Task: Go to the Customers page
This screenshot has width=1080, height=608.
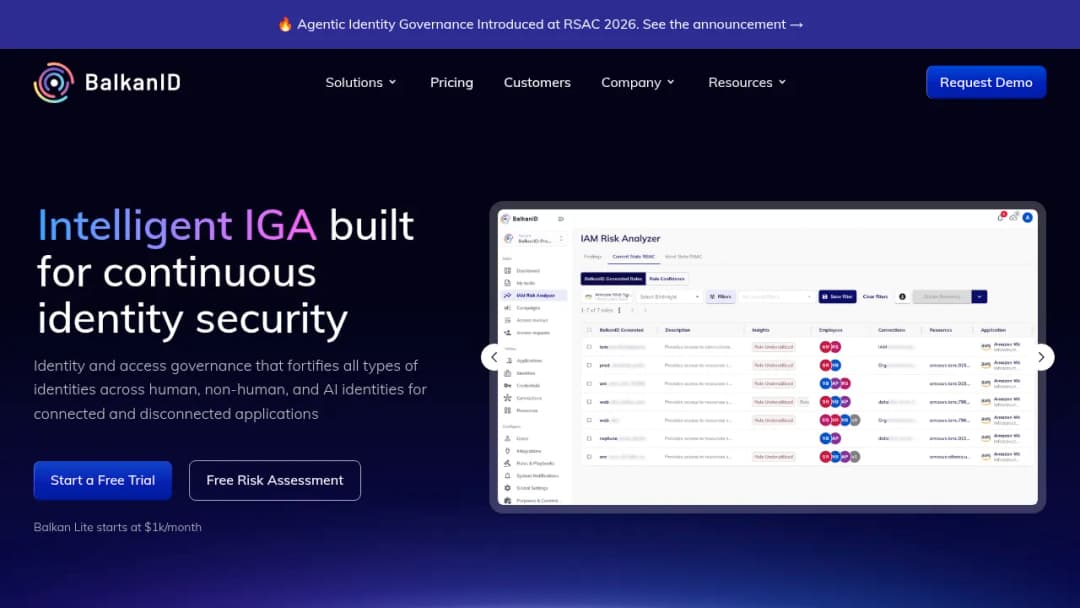Action: 537,83
